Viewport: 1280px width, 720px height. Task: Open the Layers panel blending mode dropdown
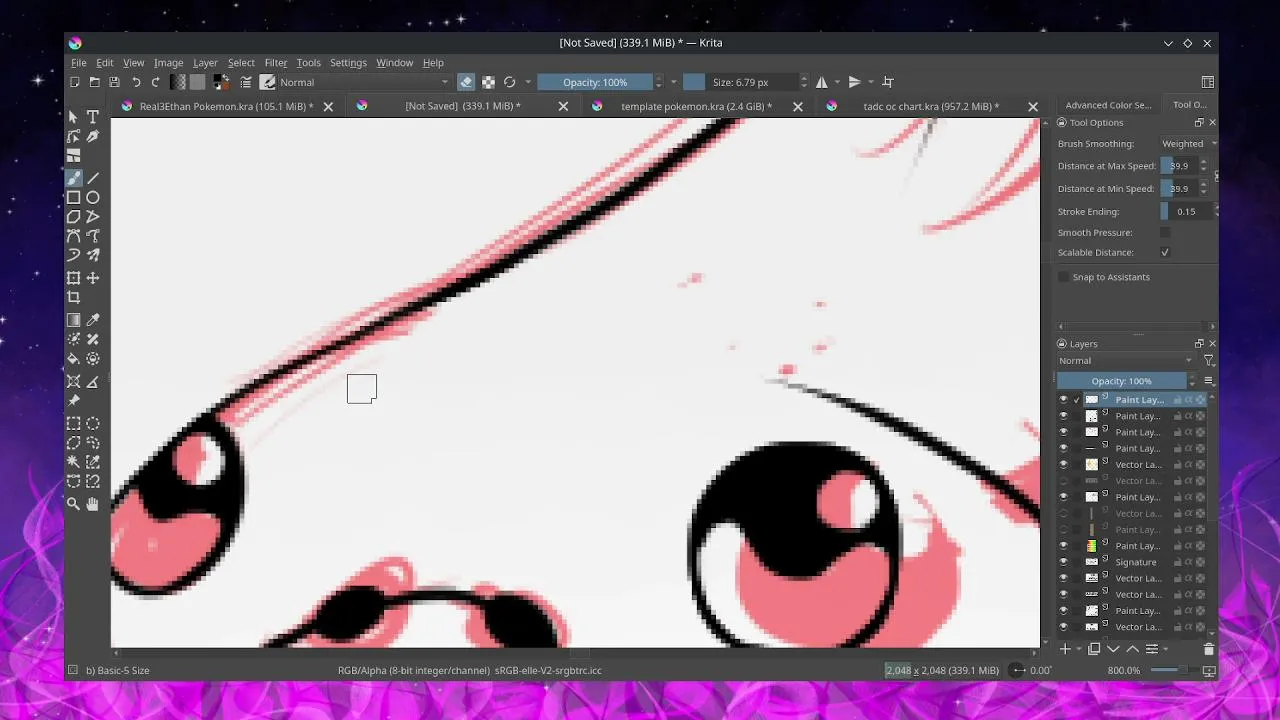1126,361
